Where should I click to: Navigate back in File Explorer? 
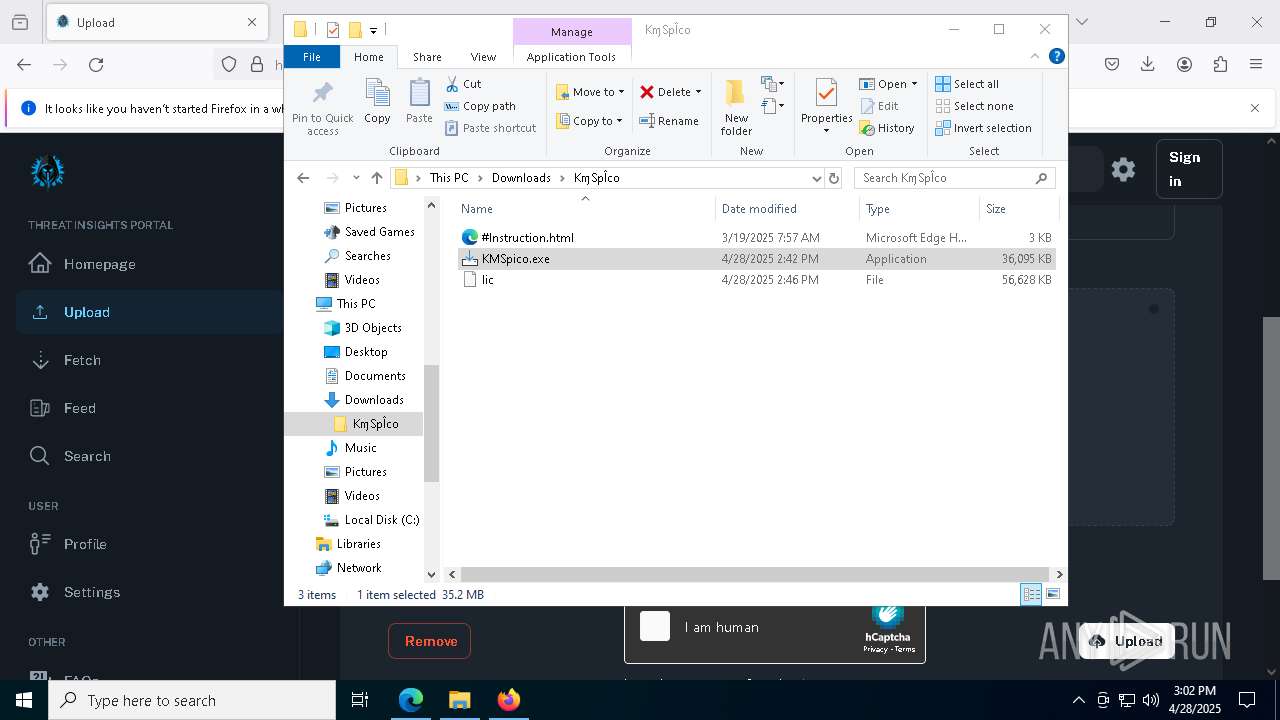tap(303, 178)
